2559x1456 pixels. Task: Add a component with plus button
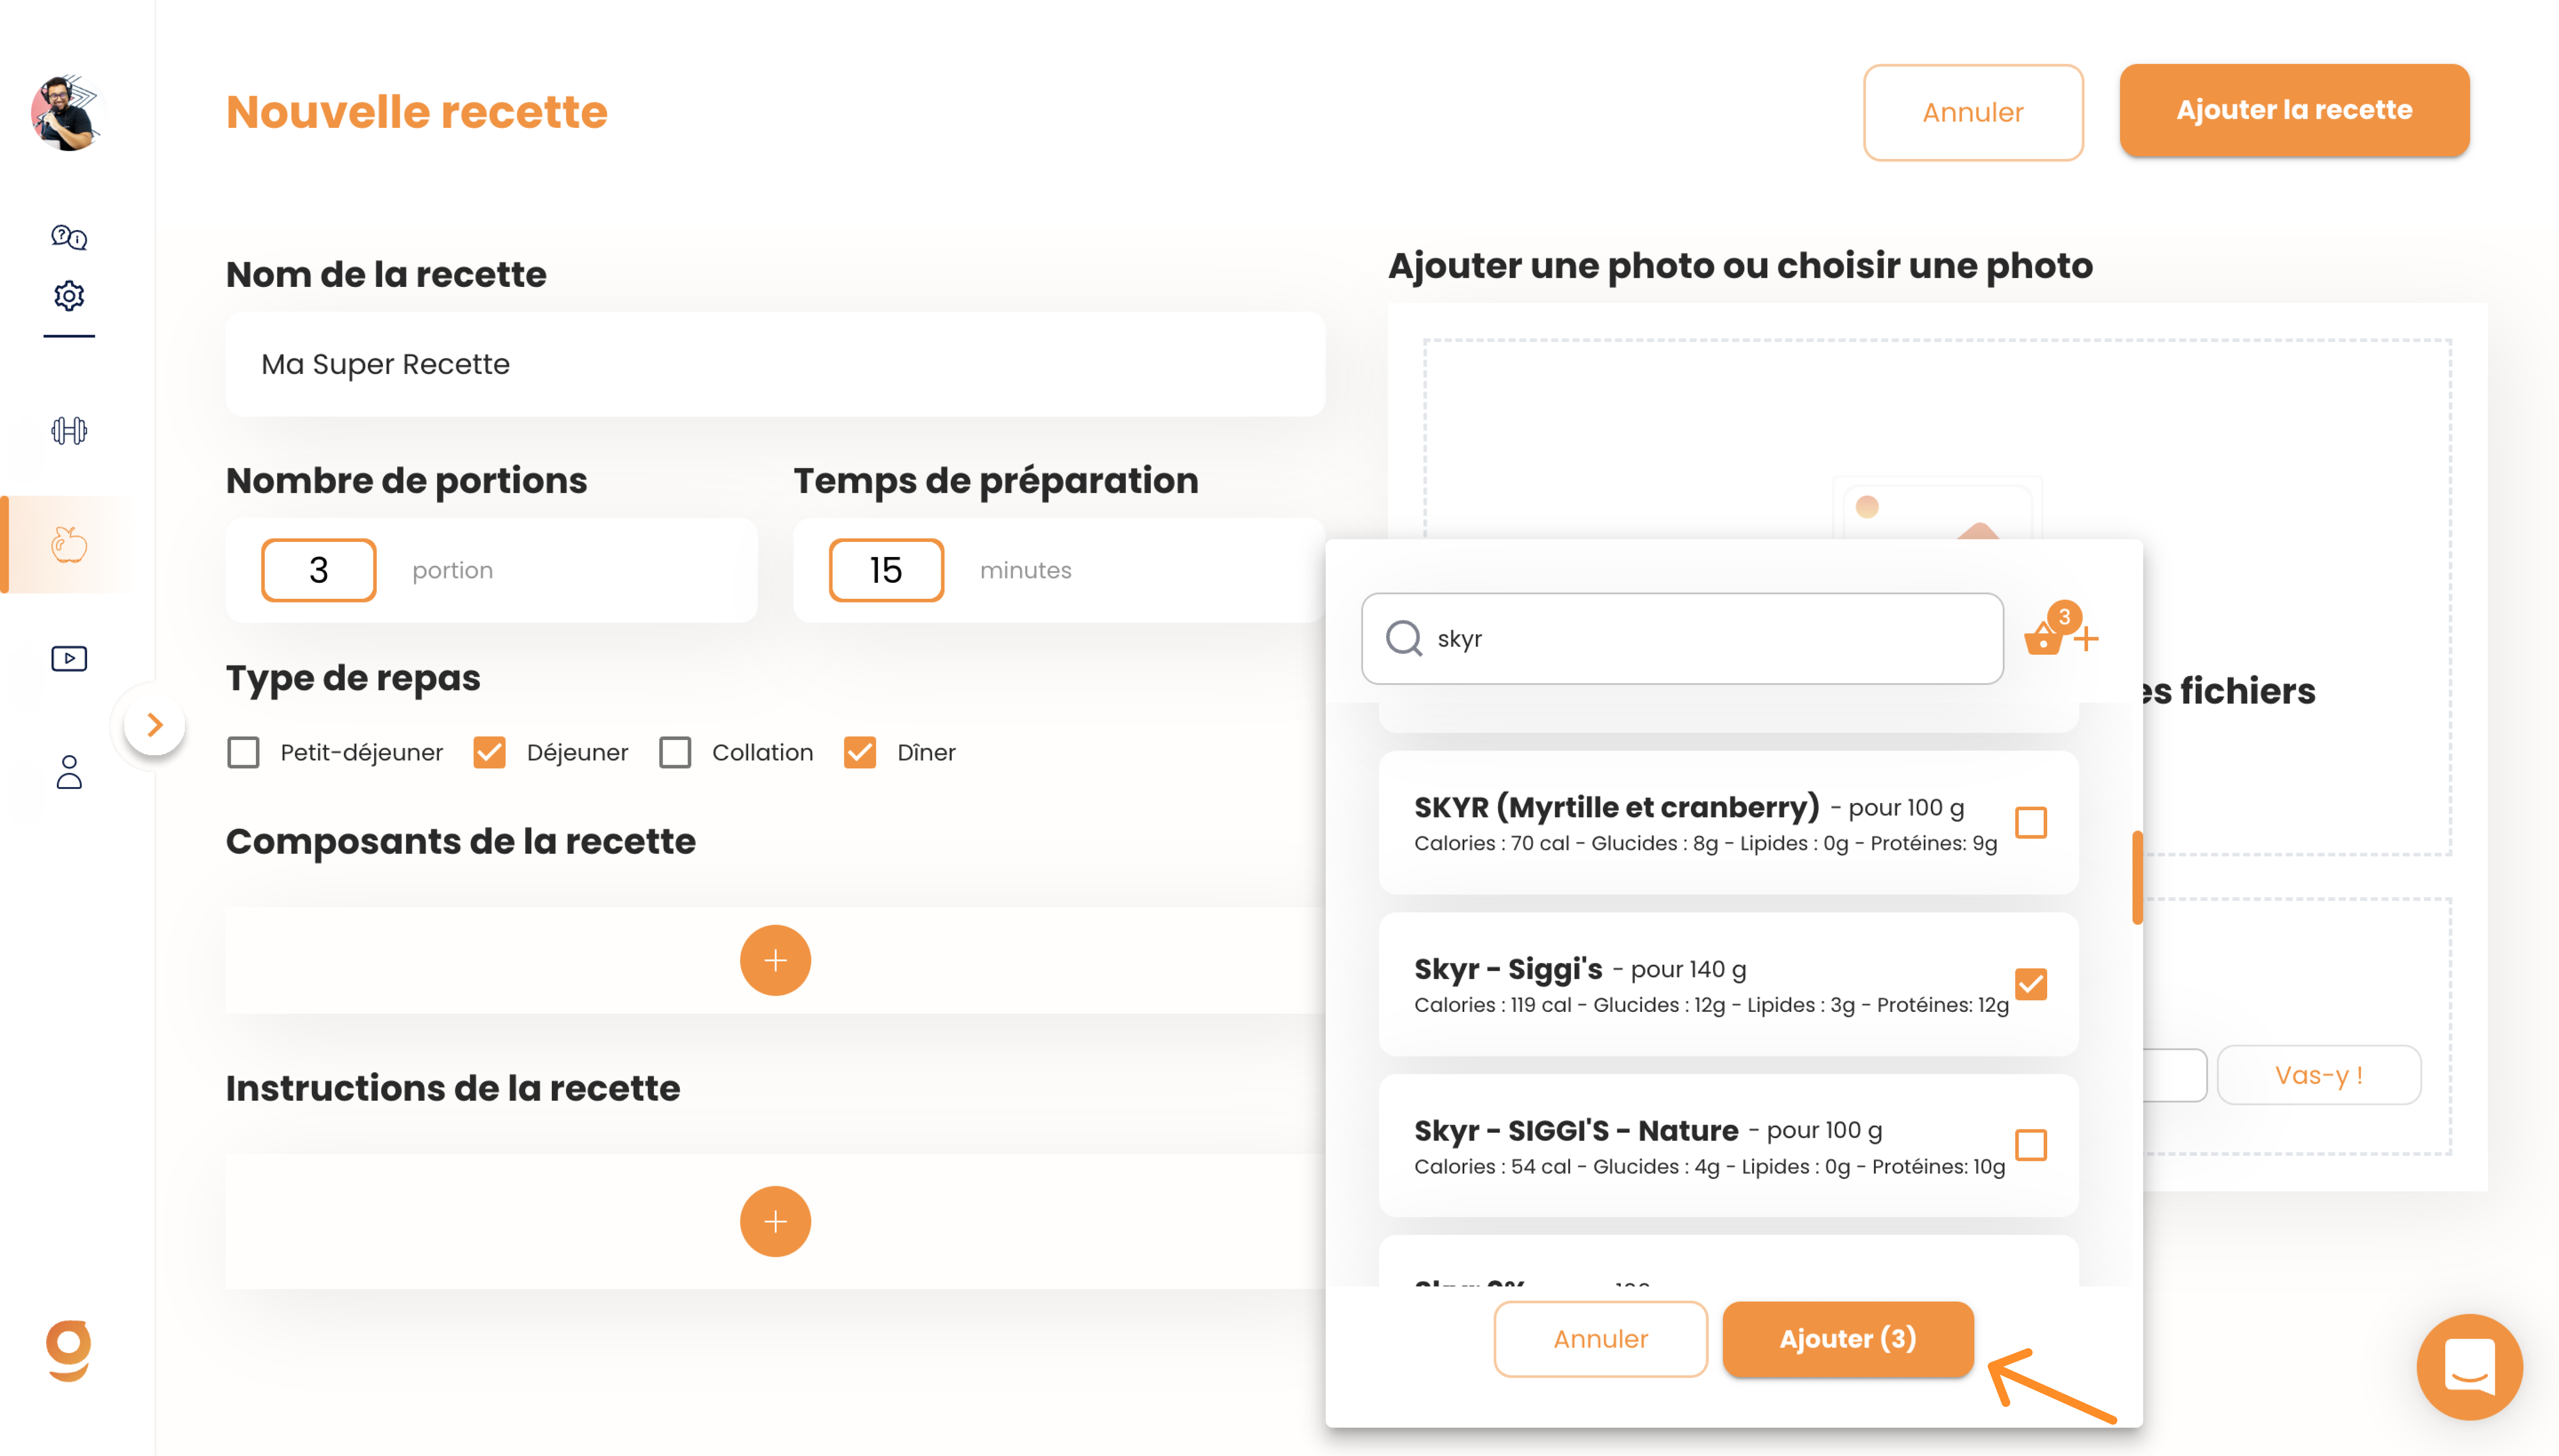775,960
